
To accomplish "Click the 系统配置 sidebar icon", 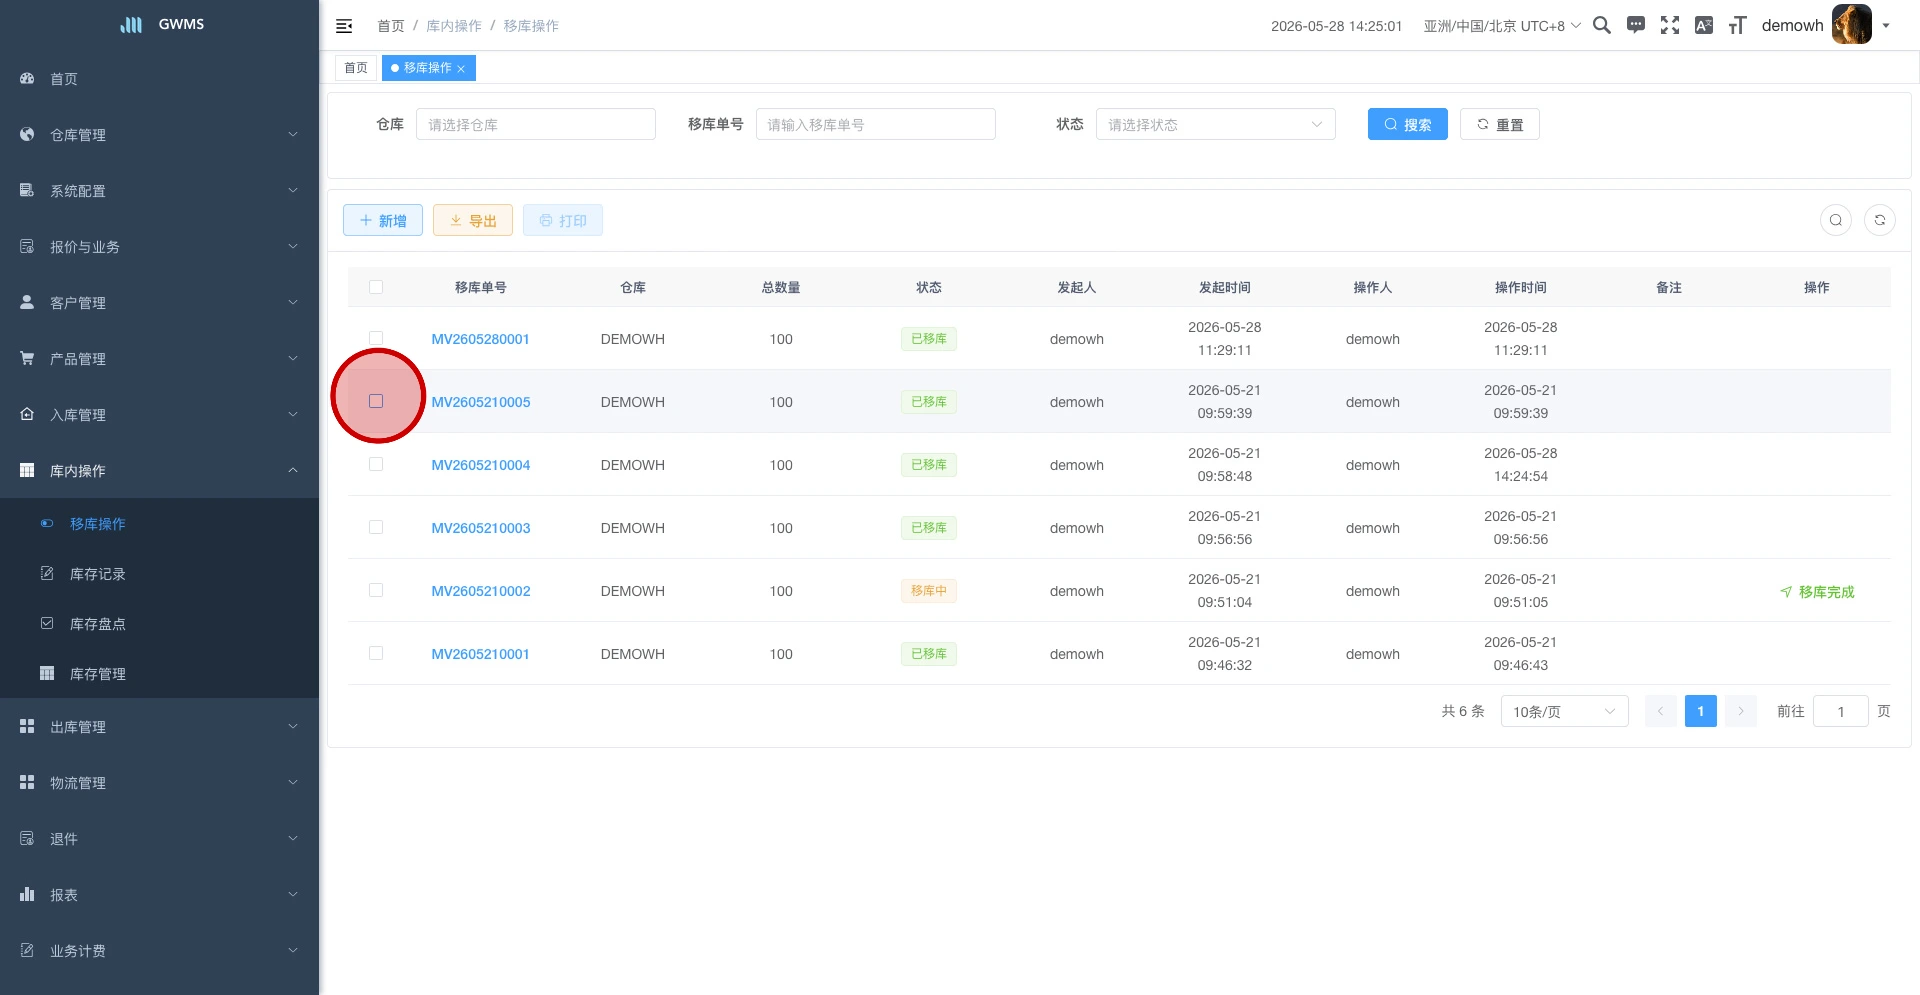I will [27, 190].
